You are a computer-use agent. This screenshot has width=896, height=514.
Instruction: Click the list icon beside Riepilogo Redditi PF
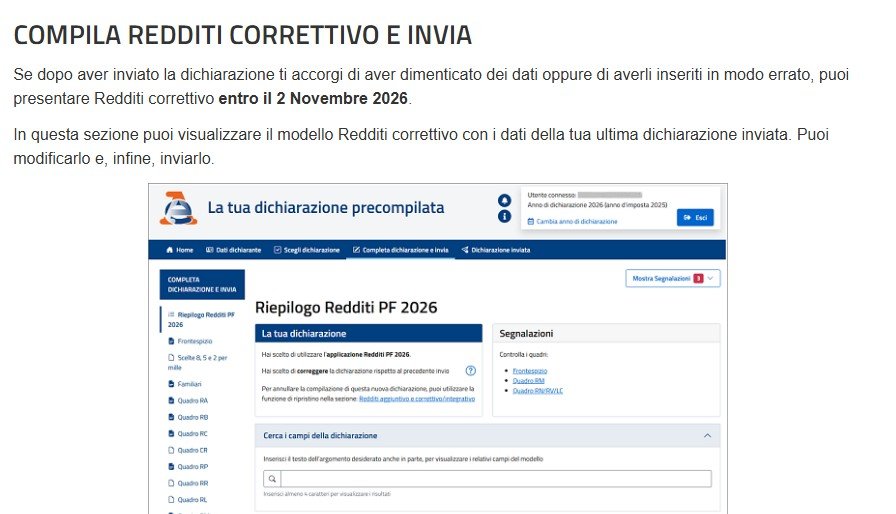171,315
